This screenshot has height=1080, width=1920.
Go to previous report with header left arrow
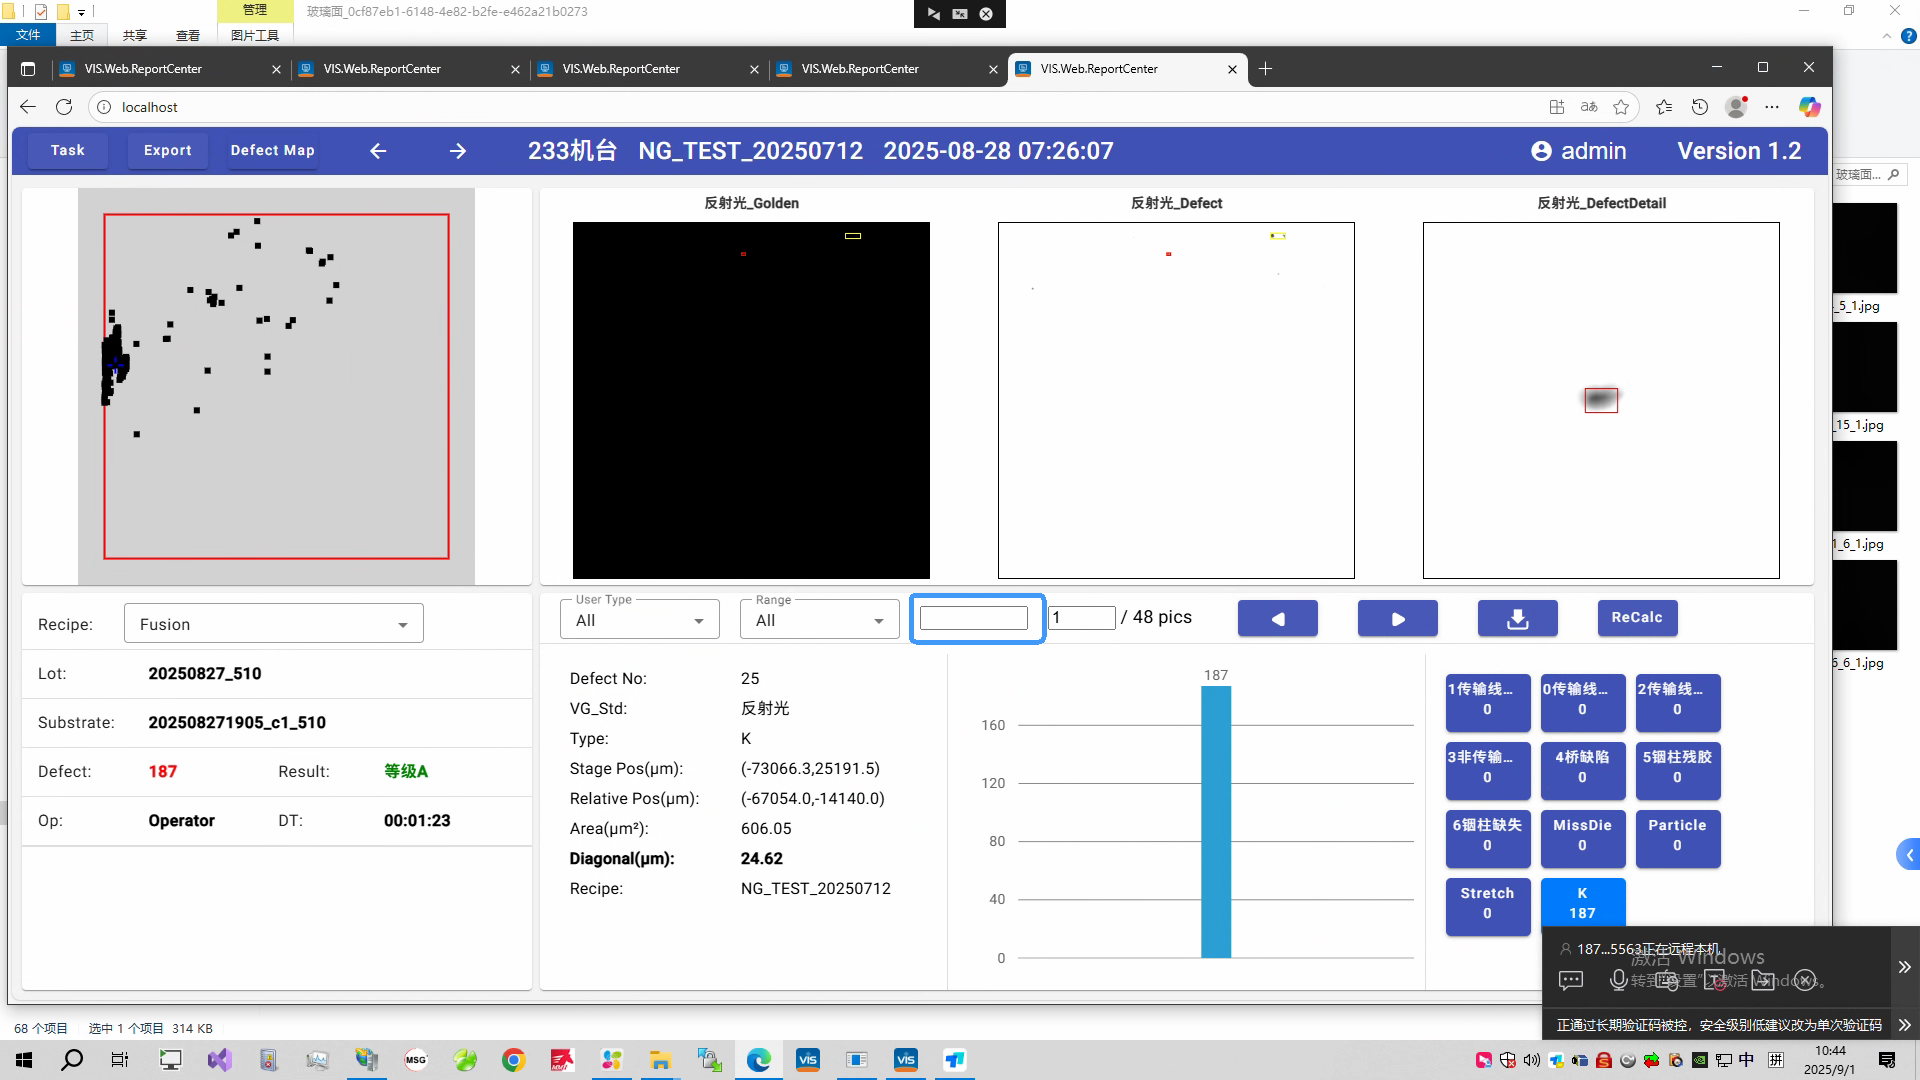[x=378, y=151]
